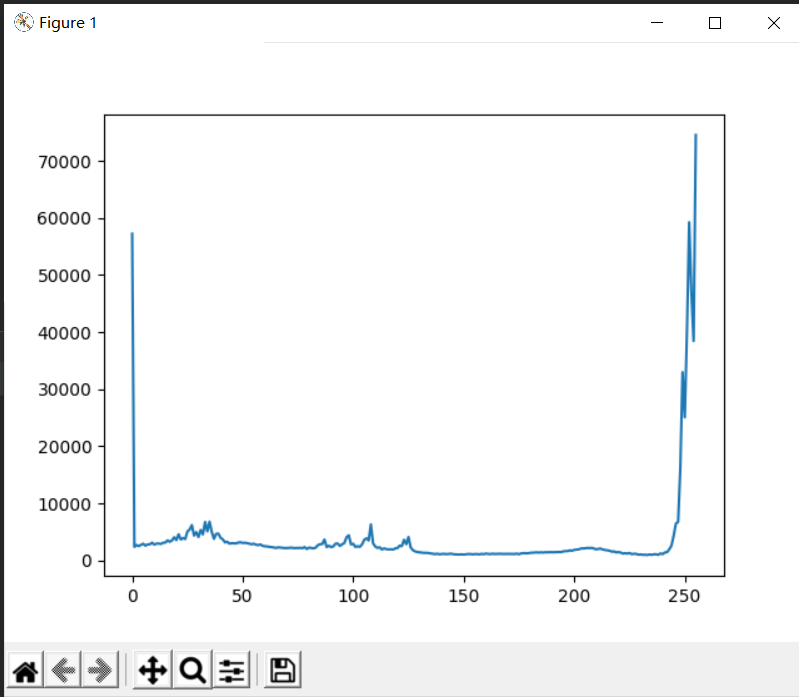Click the histogram spike top at x=0
Screen dimensions: 799x697
coord(132,234)
